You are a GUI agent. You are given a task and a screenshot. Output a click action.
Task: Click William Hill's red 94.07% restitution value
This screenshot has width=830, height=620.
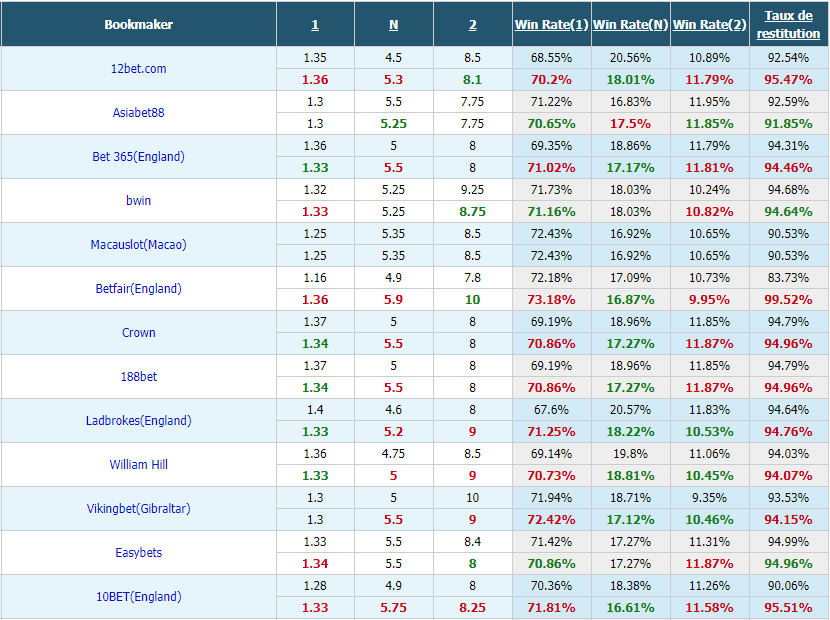coord(788,475)
